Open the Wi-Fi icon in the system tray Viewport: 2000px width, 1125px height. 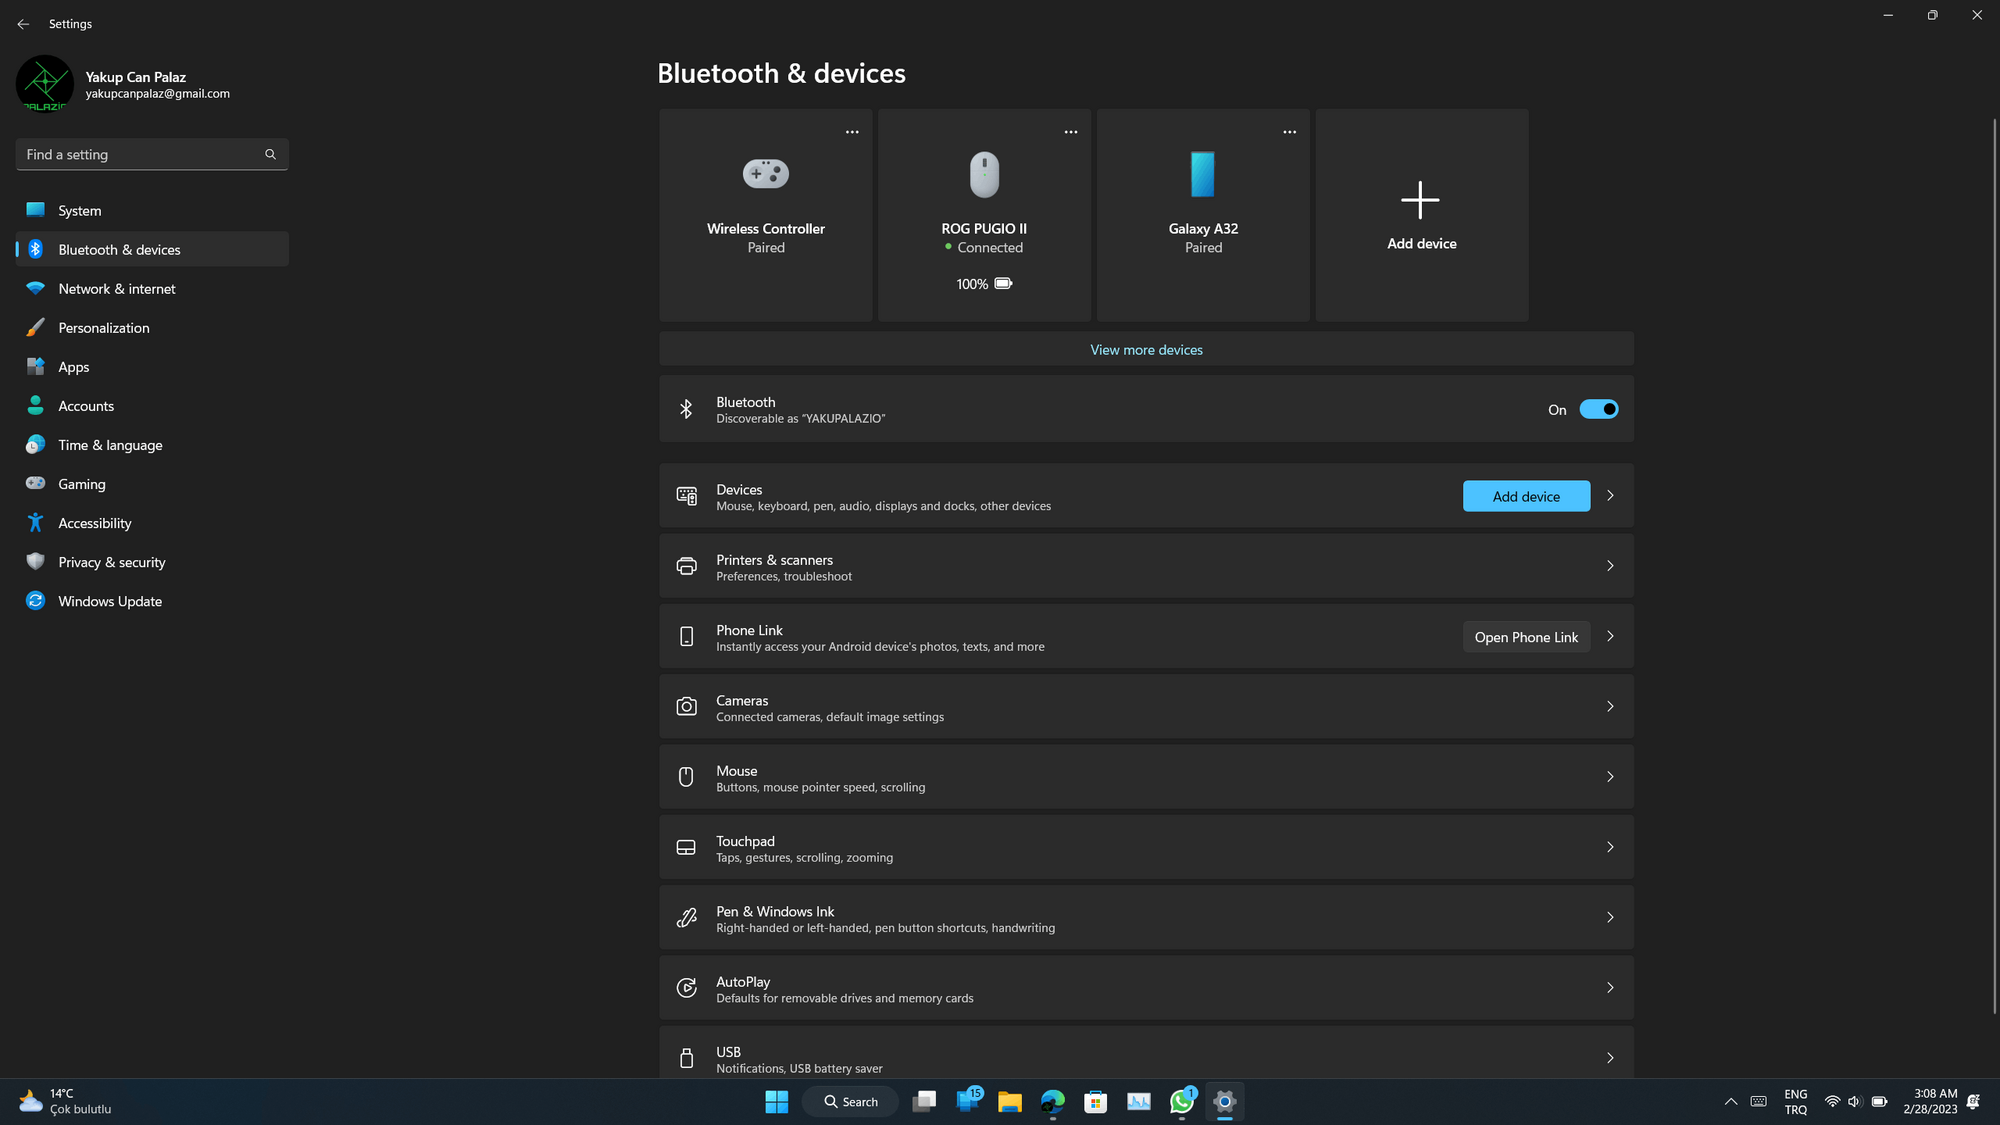(1832, 1102)
